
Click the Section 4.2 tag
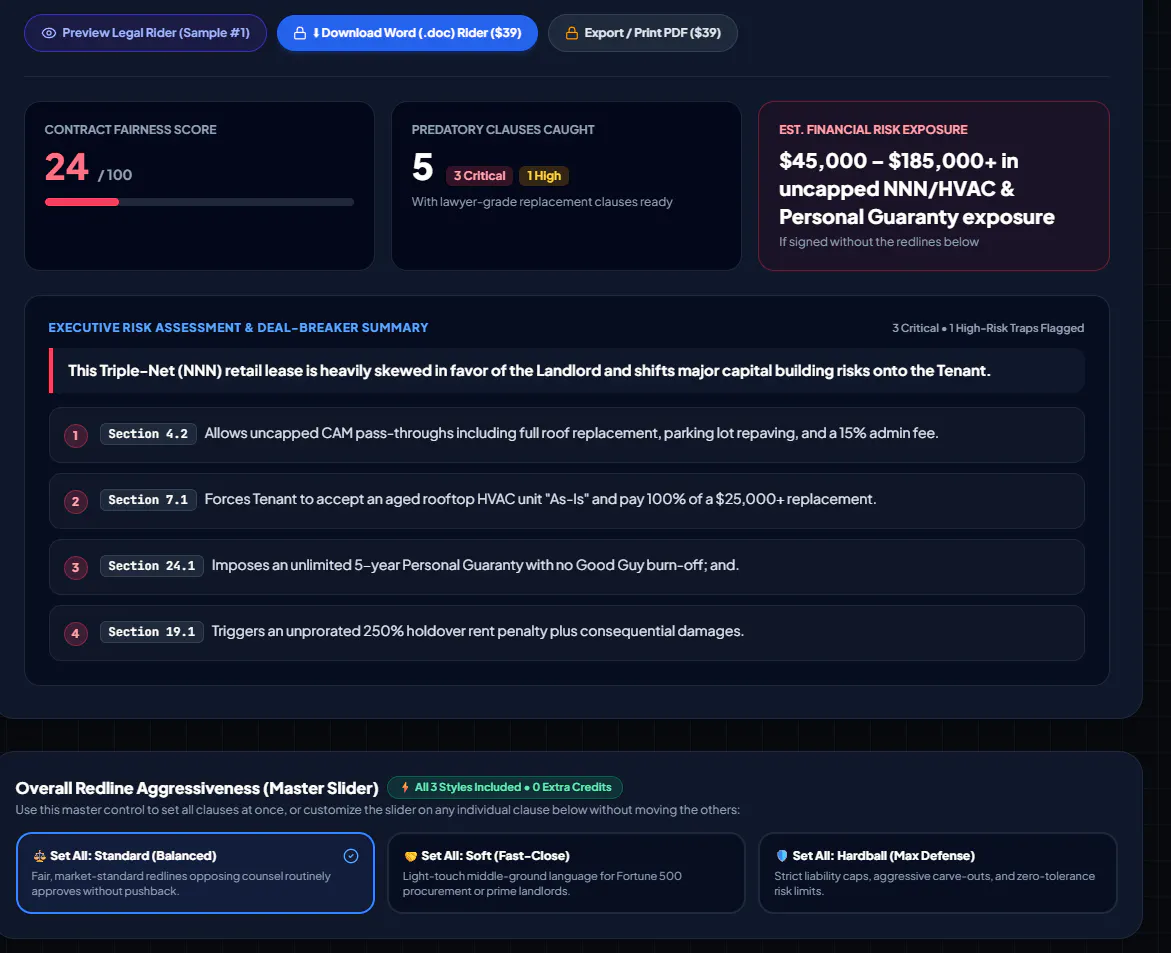click(148, 434)
